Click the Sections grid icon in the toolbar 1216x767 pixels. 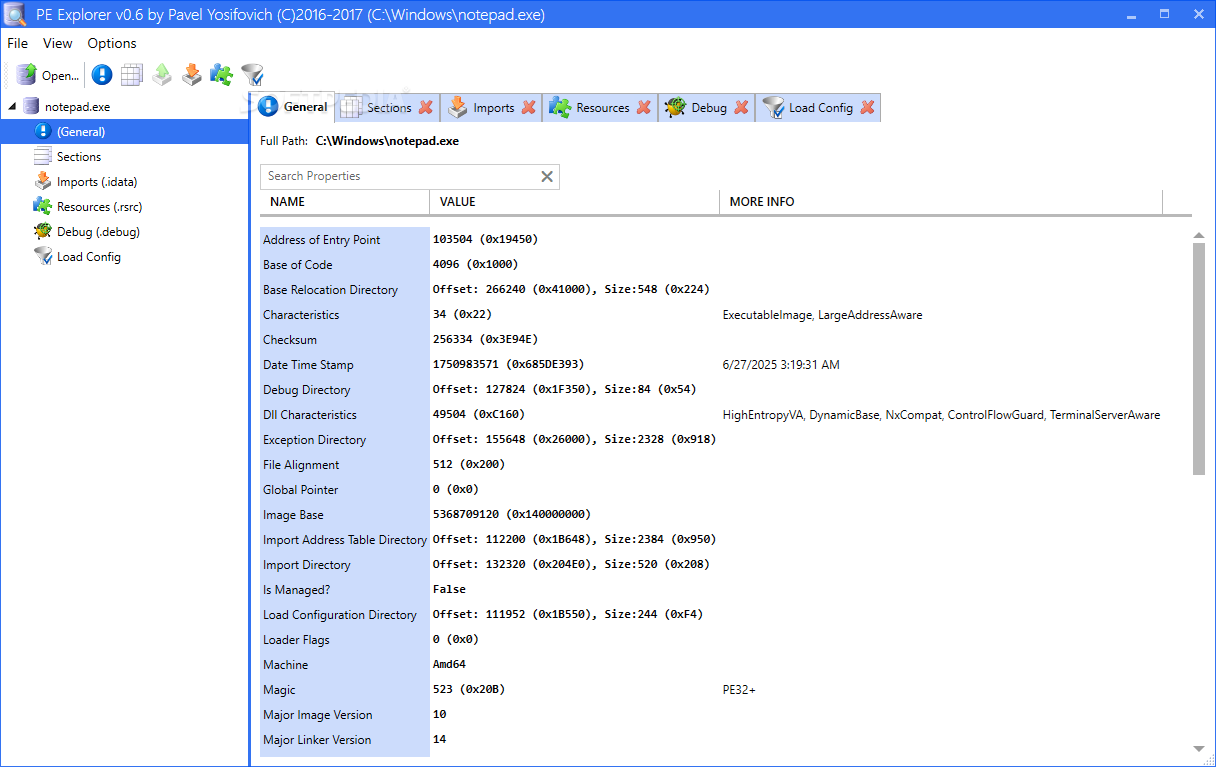click(x=131, y=75)
